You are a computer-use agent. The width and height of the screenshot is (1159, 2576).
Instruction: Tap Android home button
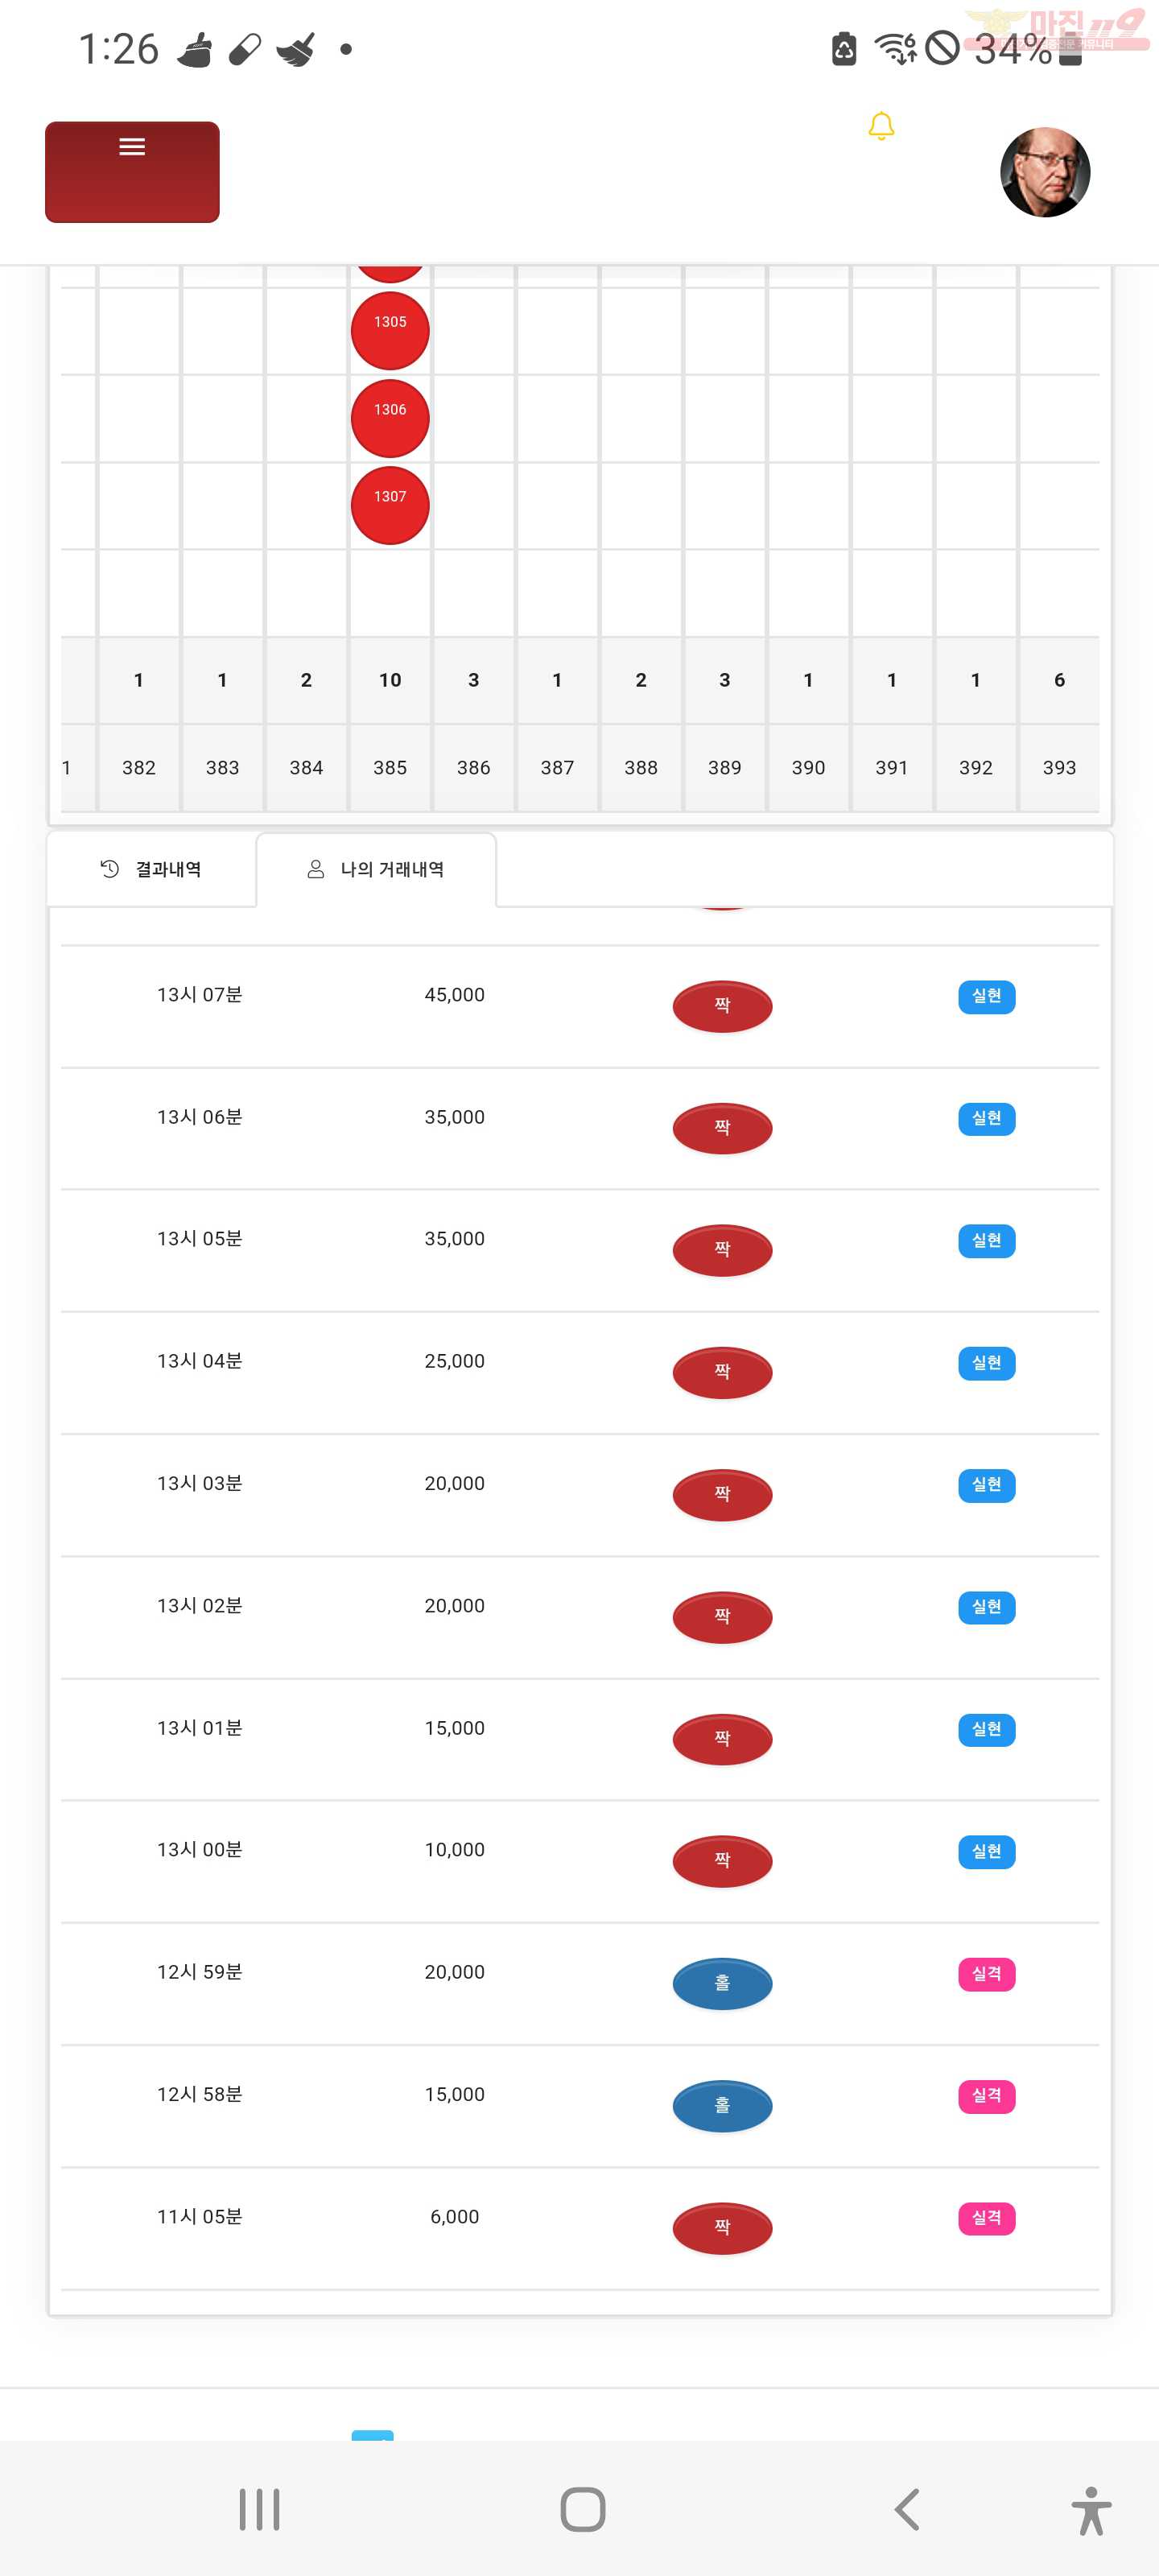point(583,2509)
